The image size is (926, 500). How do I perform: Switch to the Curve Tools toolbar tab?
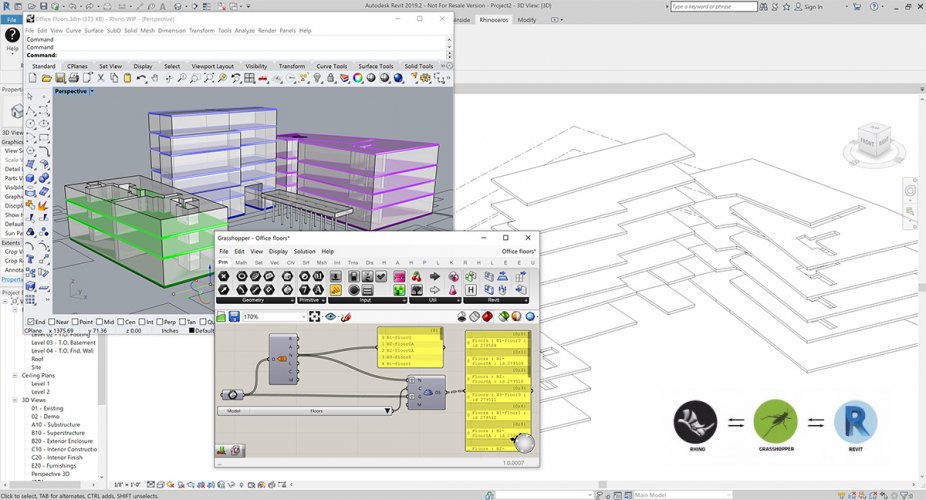point(333,66)
